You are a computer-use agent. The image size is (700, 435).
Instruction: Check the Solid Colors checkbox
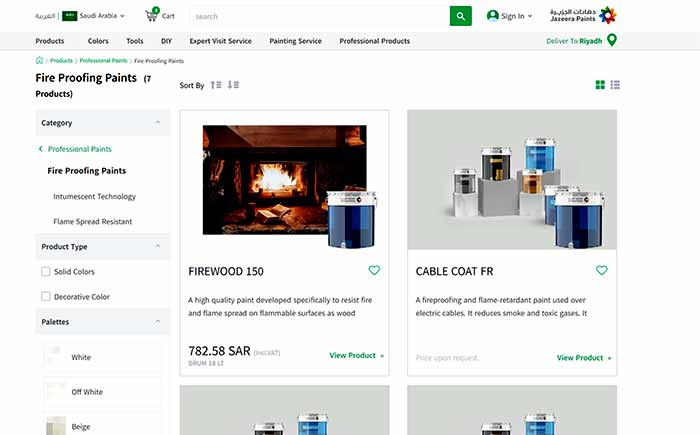click(x=46, y=272)
